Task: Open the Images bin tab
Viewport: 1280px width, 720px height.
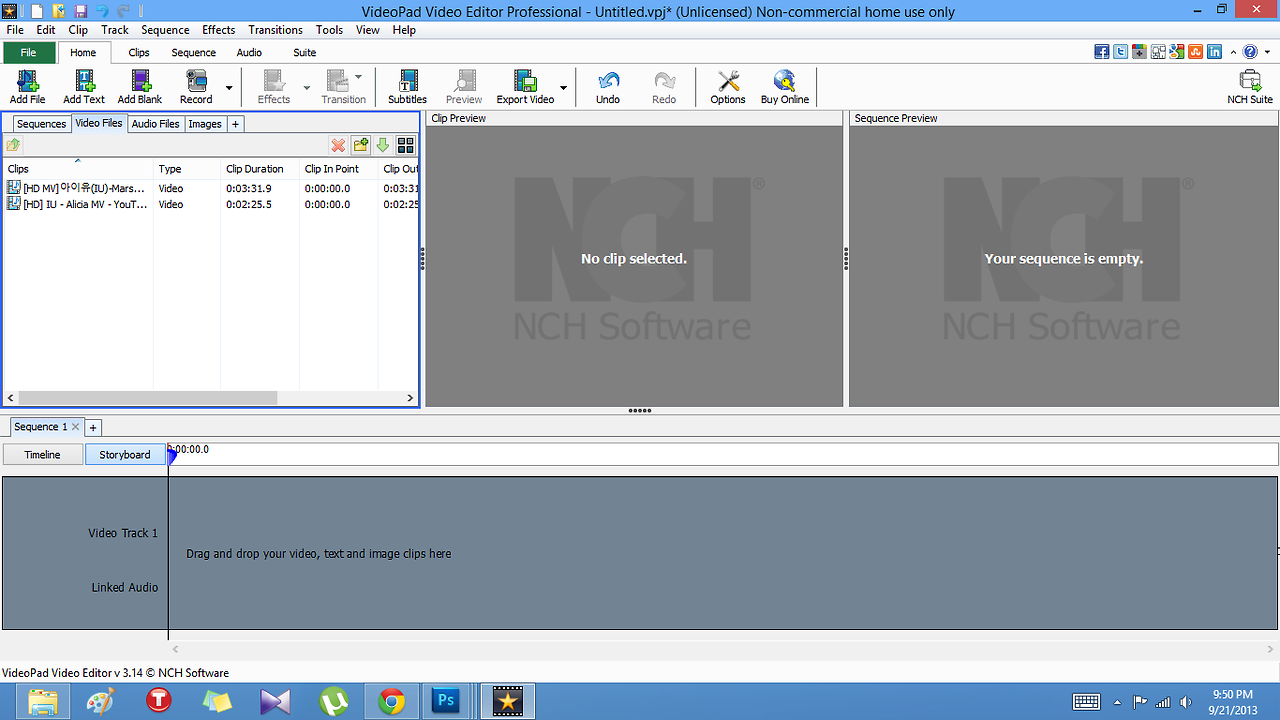Action: (x=205, y=124)
